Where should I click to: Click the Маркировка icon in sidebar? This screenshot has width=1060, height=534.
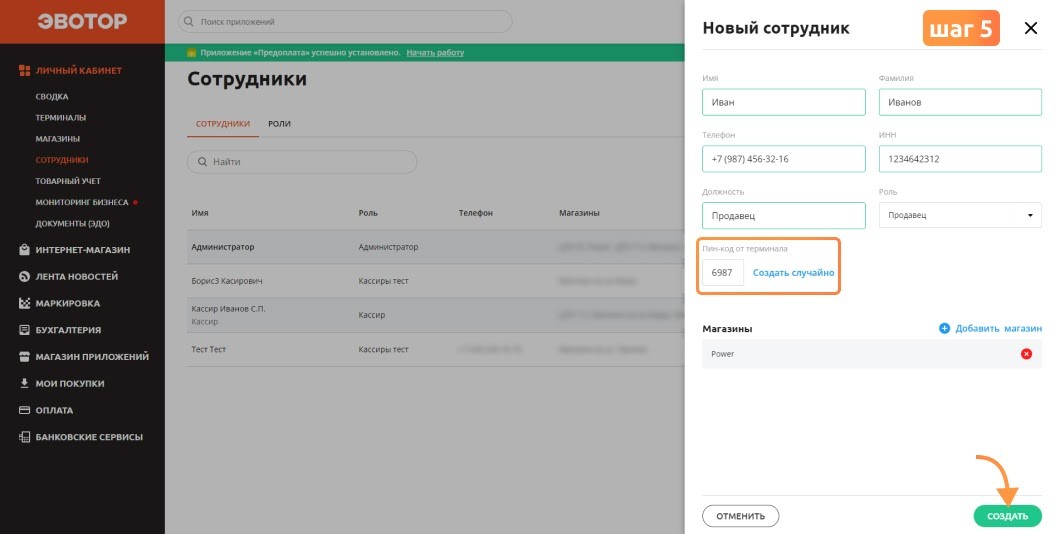24,304
